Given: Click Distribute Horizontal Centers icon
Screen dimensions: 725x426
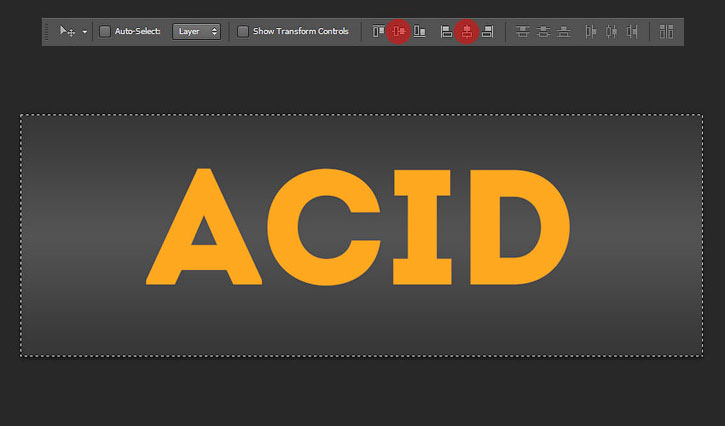Looking at the screenshot, I should [x=611, y=31].
